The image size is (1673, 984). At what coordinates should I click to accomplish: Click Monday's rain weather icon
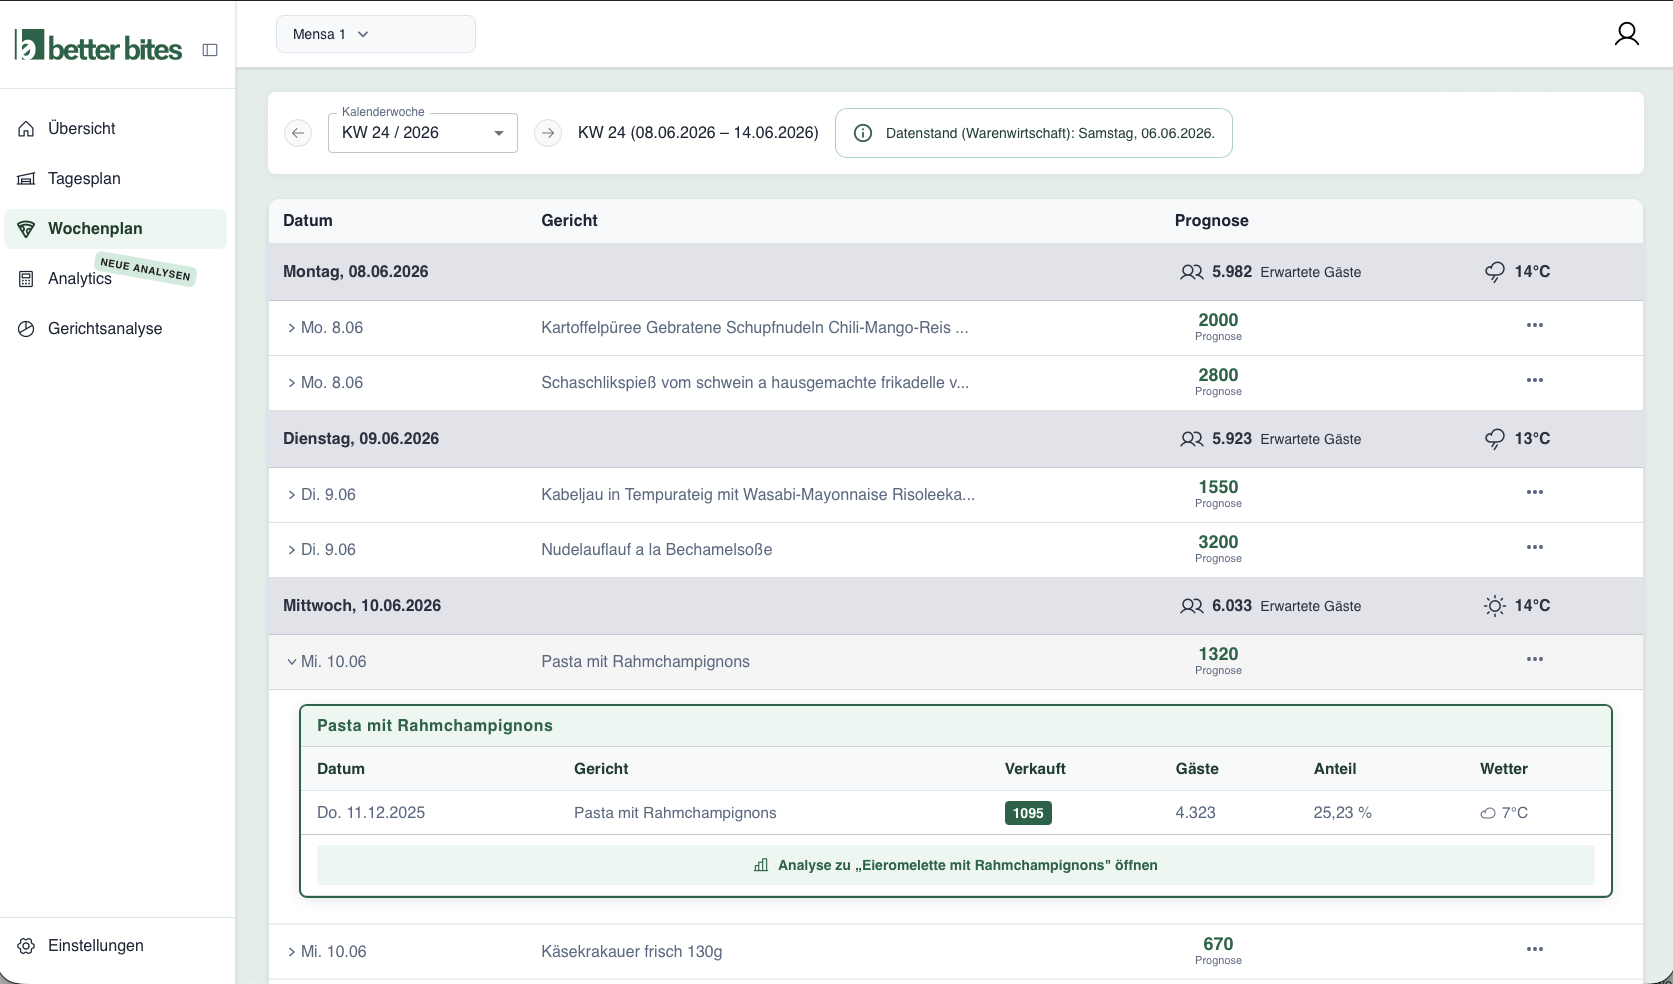(x=1495, y=272)
